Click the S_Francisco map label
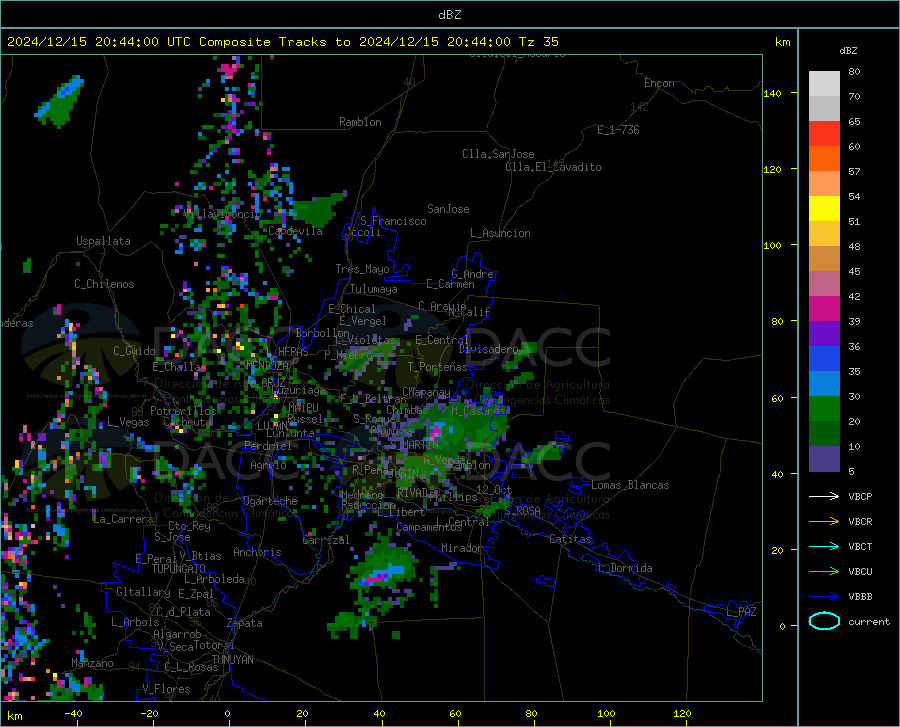 393,221
